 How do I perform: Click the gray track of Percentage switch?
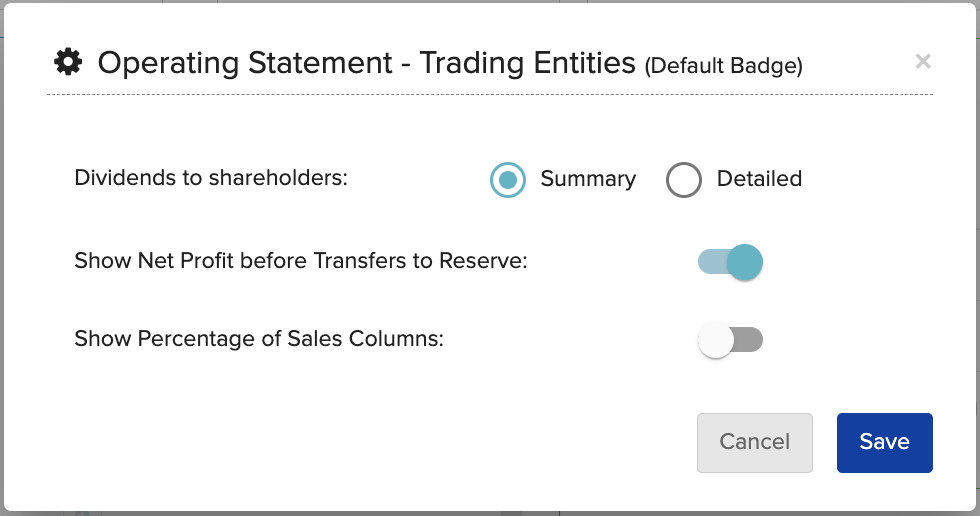tap(748, 340)
